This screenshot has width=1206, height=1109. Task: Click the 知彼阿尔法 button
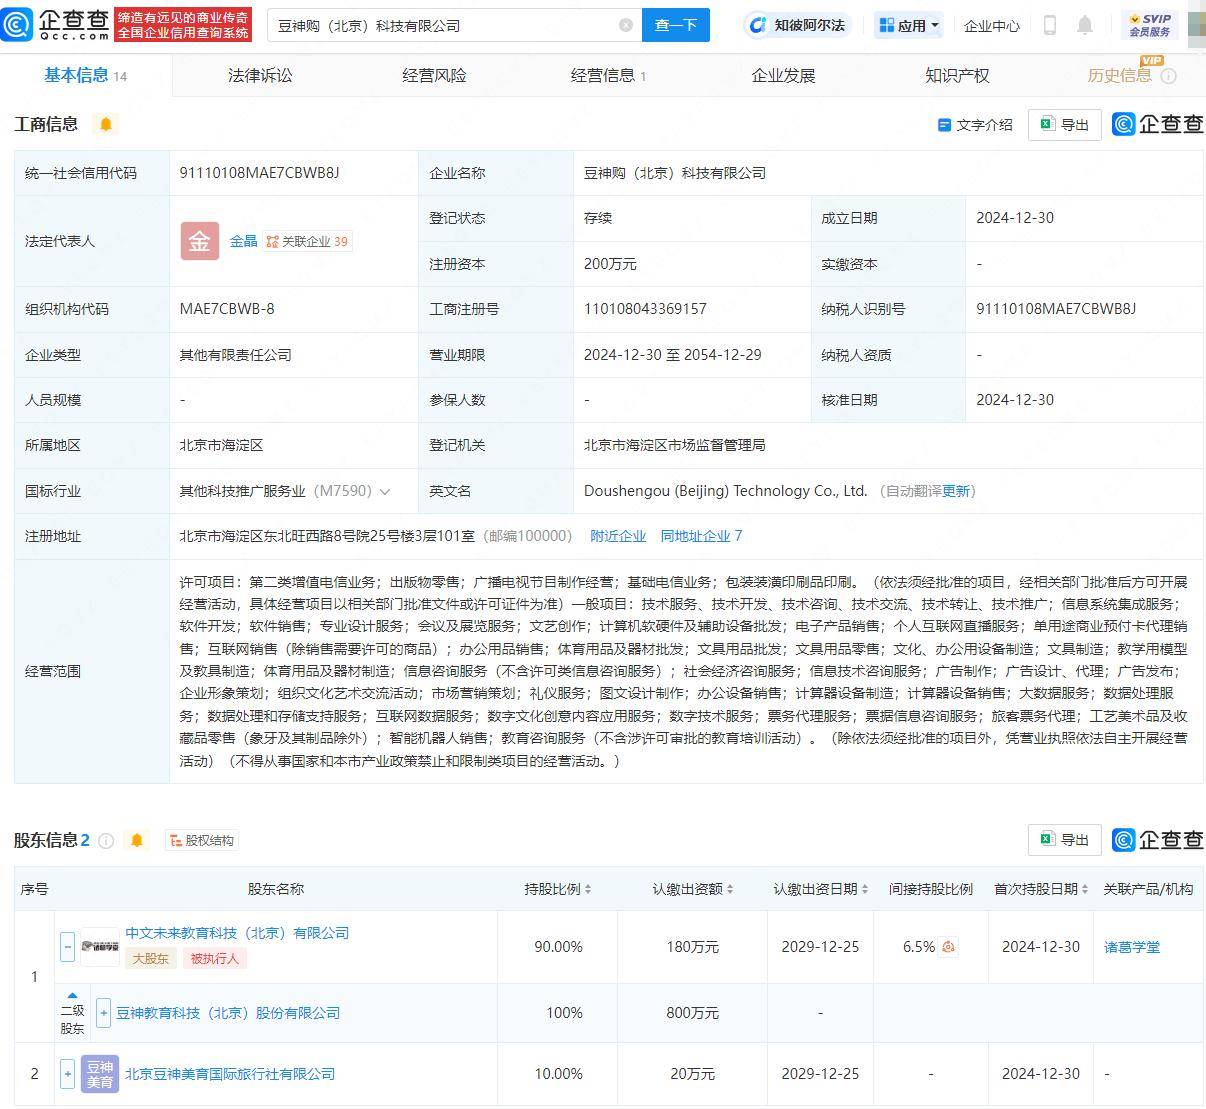click(797, 25)
